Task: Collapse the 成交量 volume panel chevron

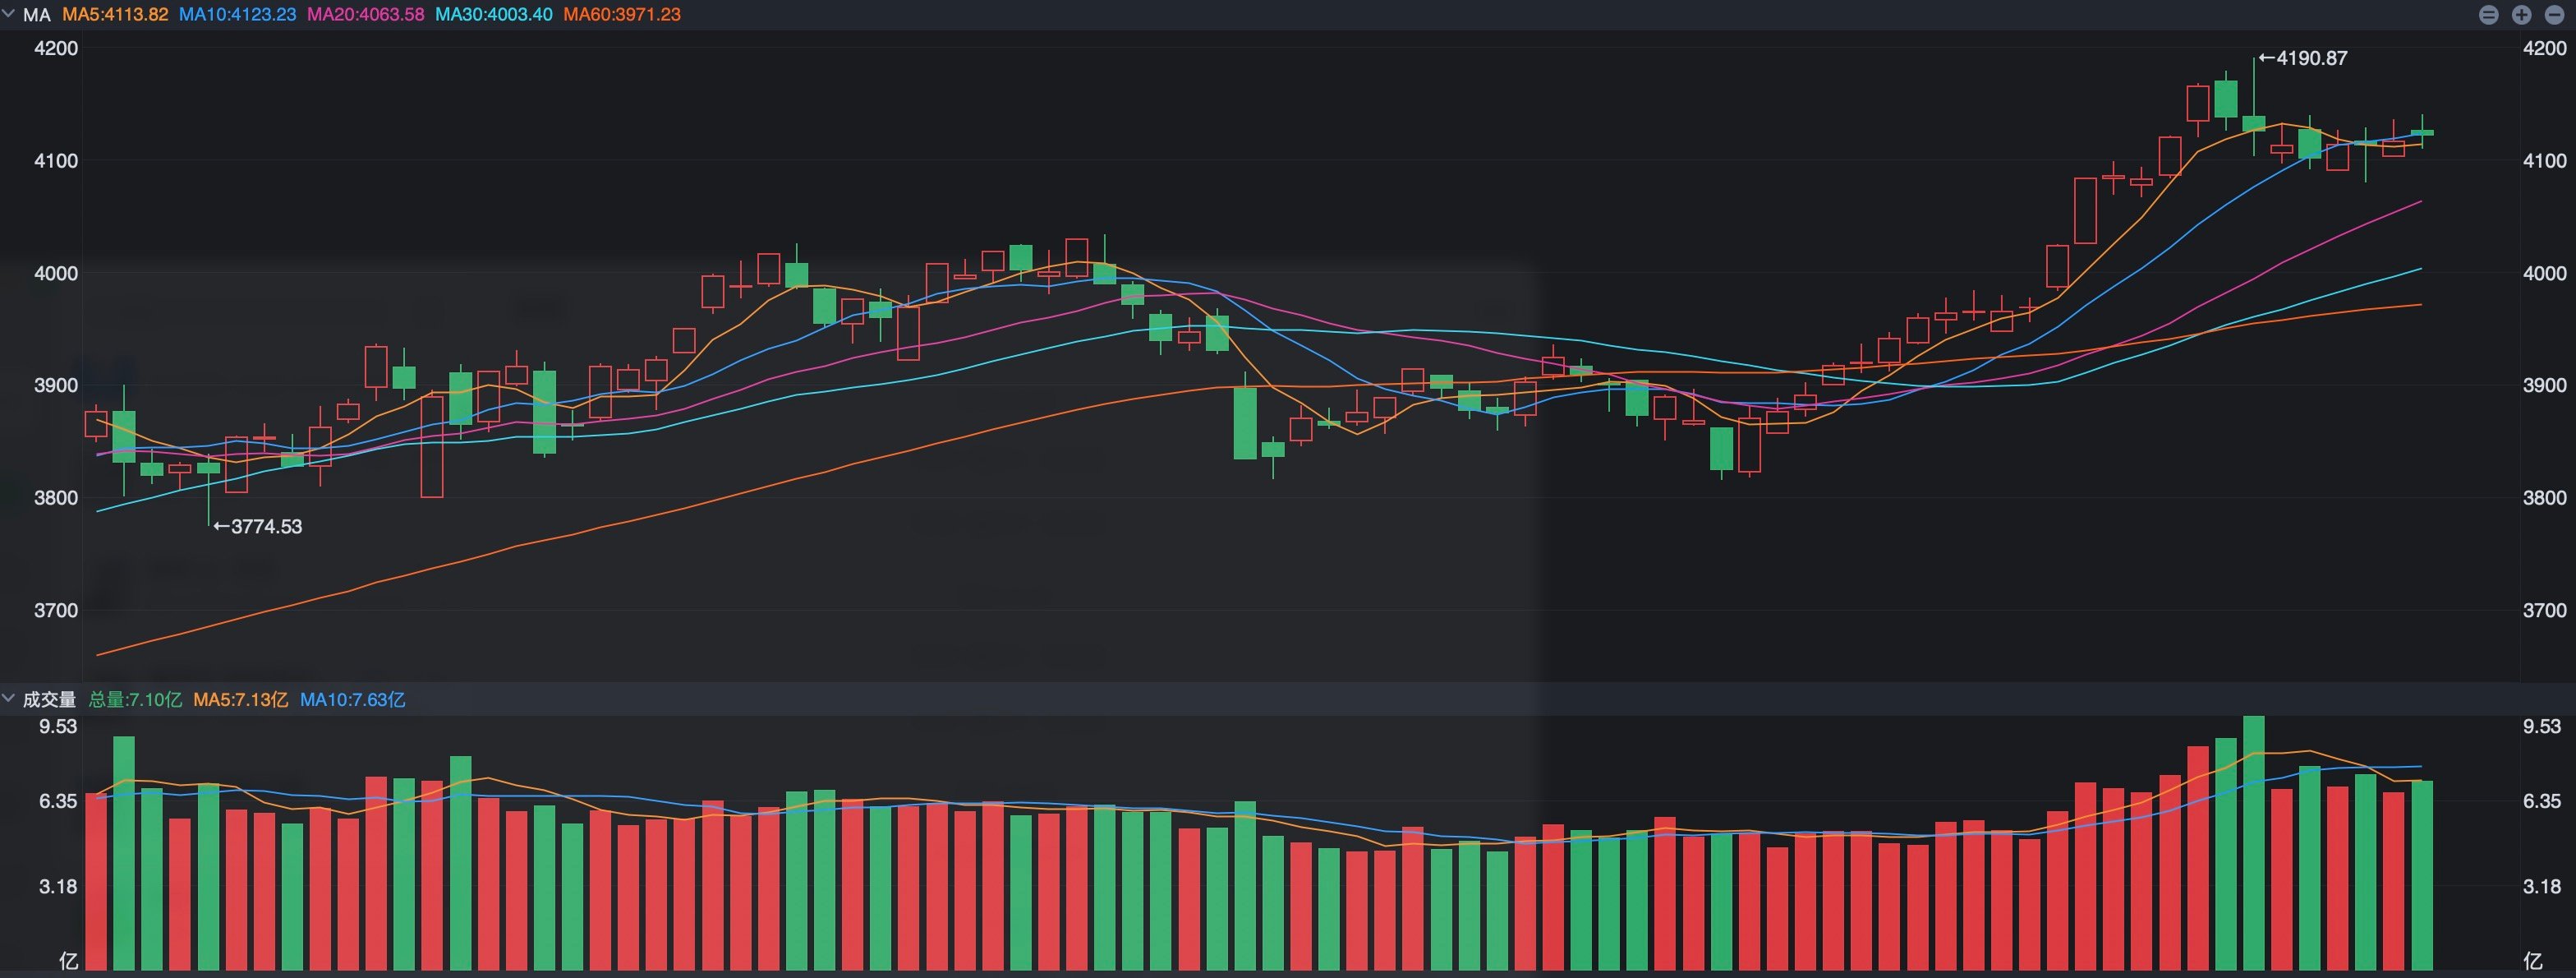Action: click(x=8, y=698)
